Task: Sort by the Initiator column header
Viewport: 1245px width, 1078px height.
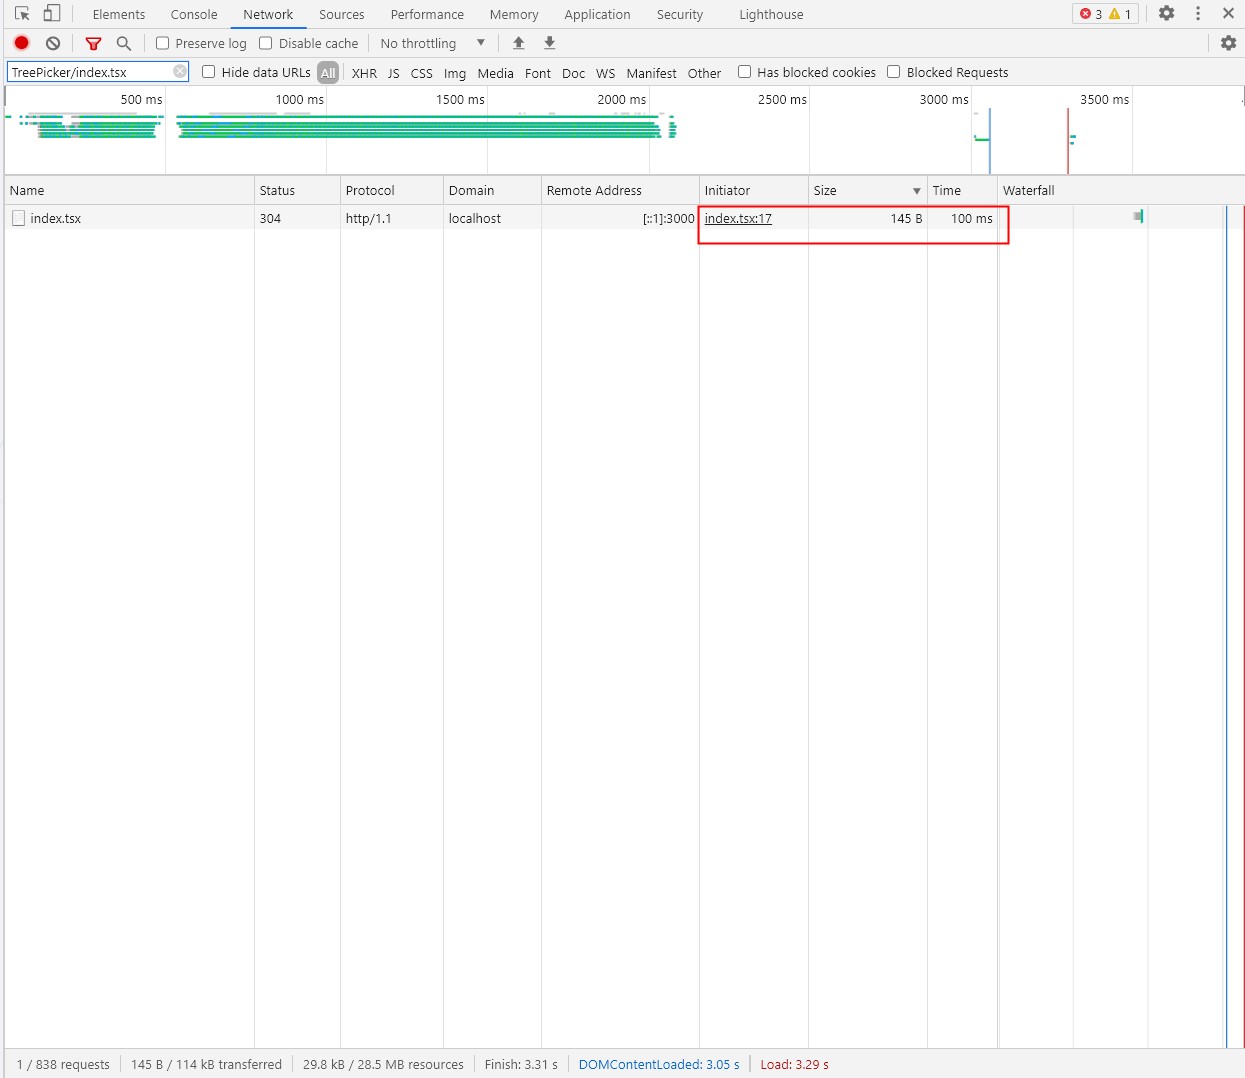Action: point(754,190)
